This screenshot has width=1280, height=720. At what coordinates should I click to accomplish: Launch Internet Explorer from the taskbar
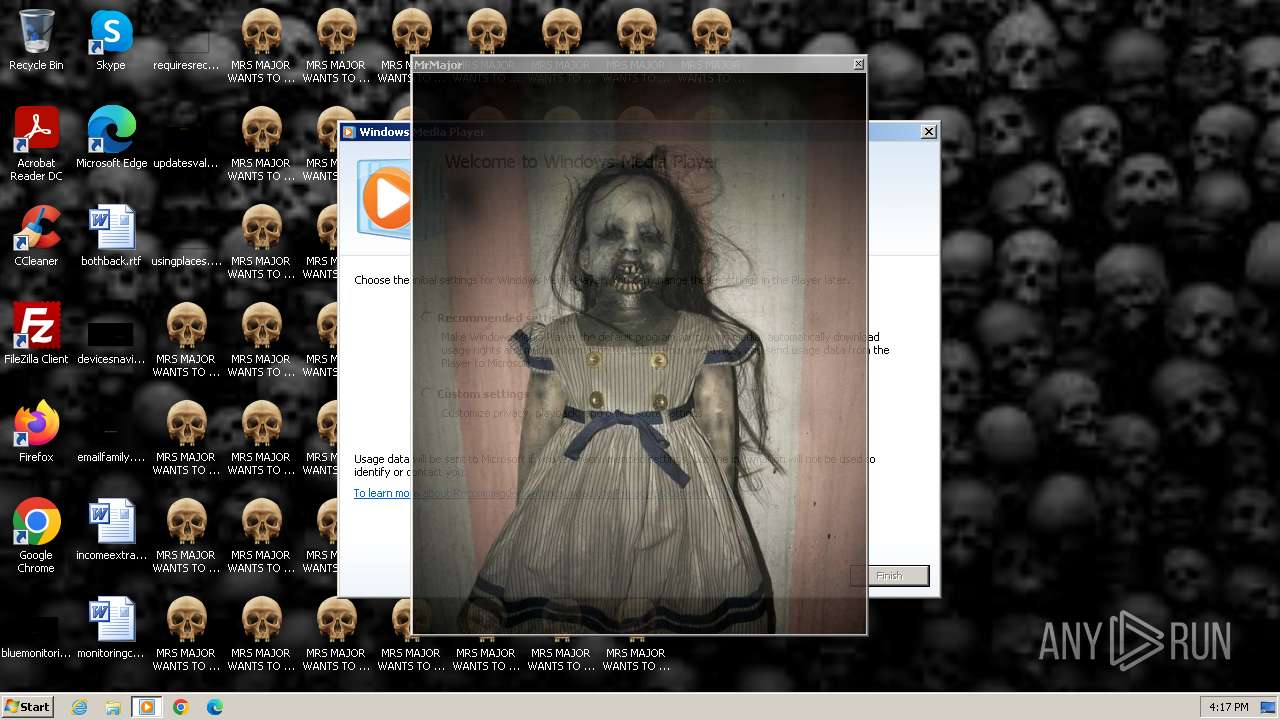[x=80, y=707]
